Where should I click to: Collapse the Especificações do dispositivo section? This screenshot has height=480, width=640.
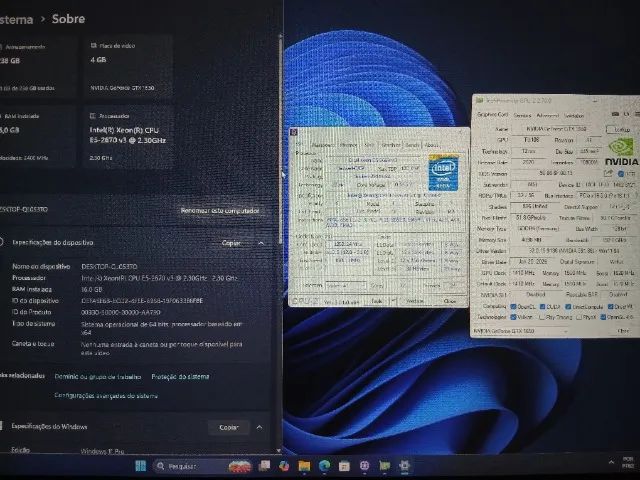(261, 243)
